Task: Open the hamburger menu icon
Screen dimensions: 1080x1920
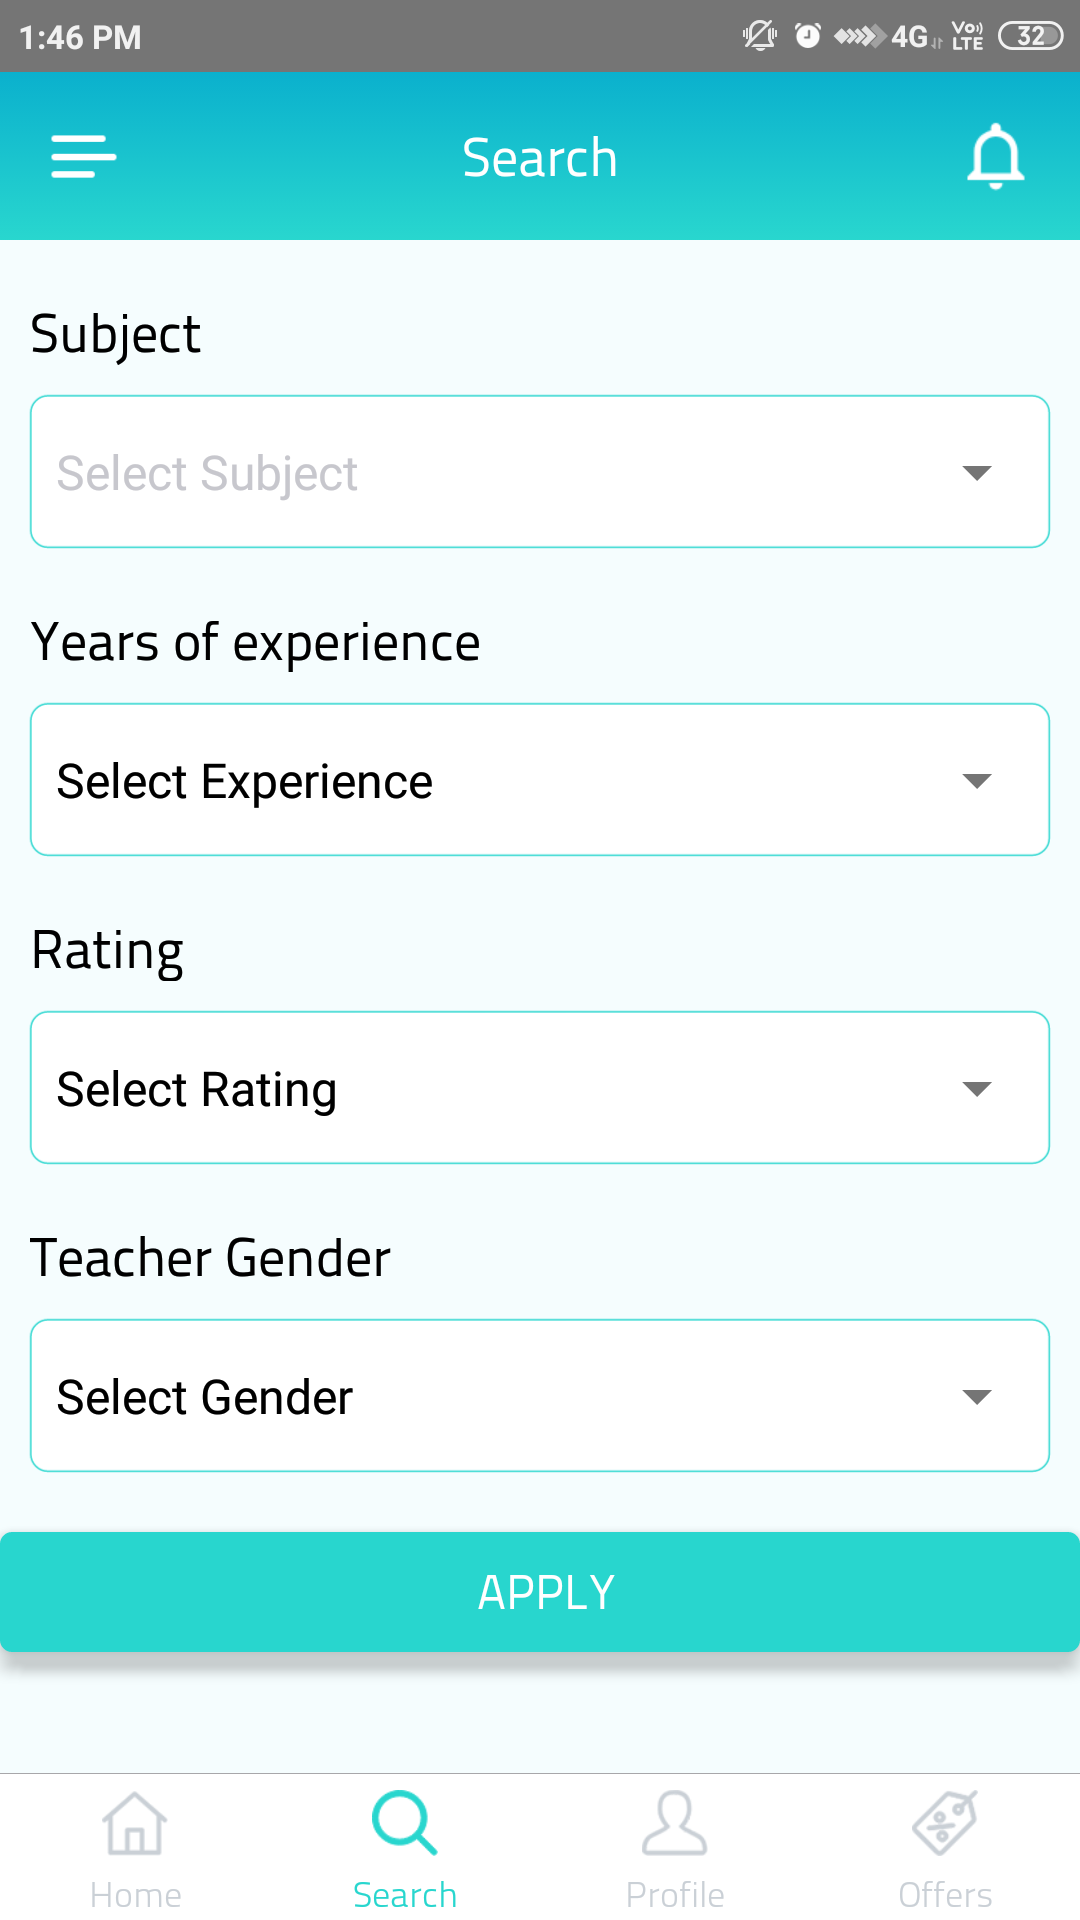Action: pos(84,157)
